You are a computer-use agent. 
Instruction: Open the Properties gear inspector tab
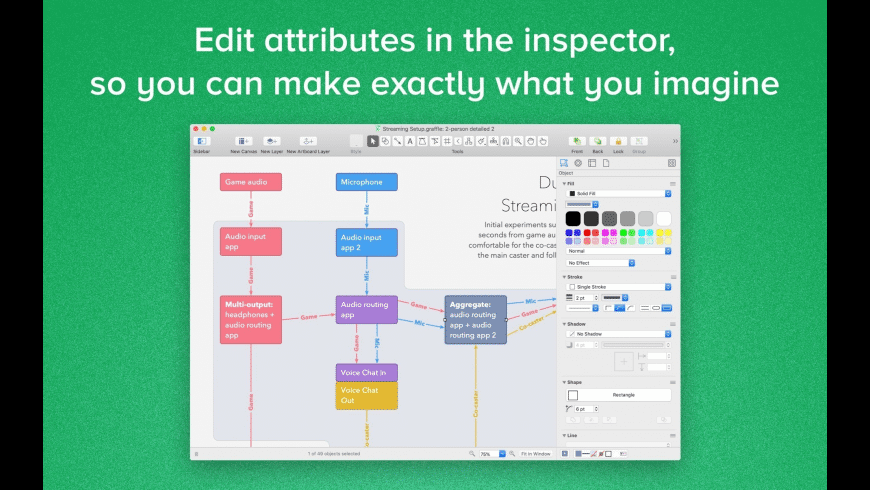point(578,163)
